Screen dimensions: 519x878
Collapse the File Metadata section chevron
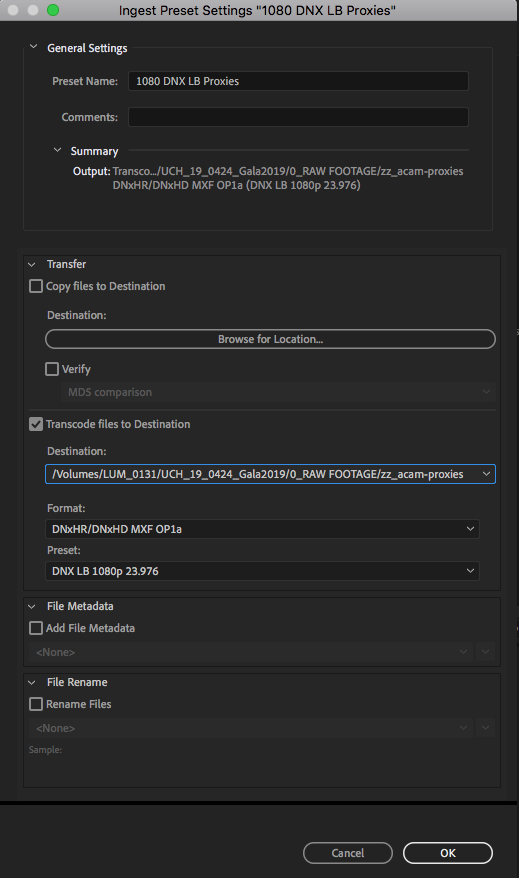coord(32,606)
